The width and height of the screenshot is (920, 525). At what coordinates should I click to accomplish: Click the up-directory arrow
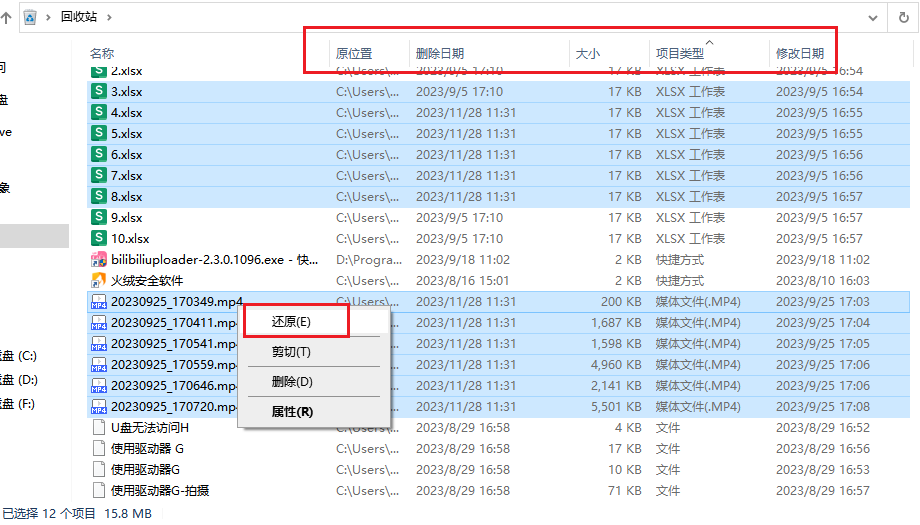(6, 18)
